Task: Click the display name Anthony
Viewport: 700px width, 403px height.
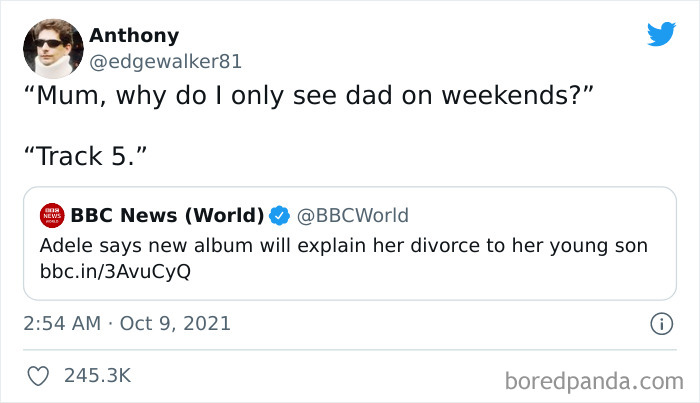Action: (x=134, y=35)
